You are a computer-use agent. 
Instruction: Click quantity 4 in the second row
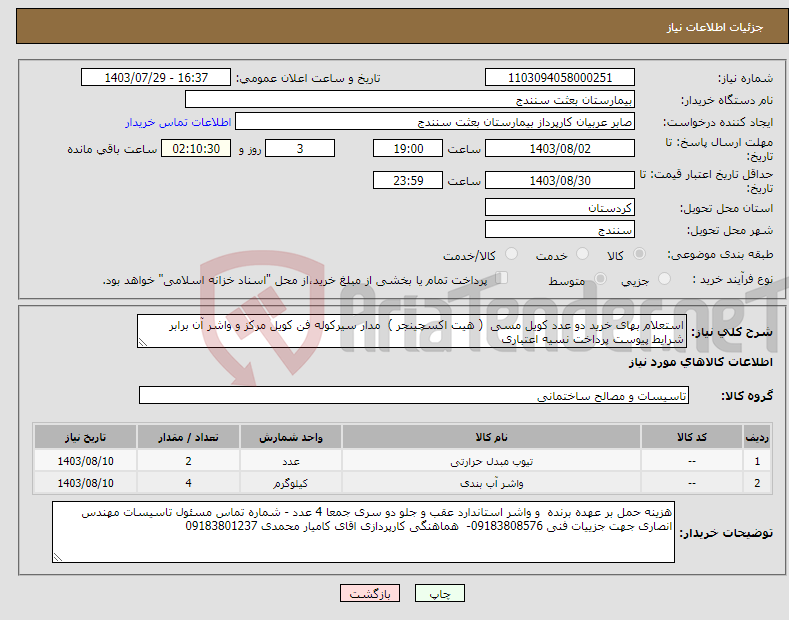click(188, 483)
